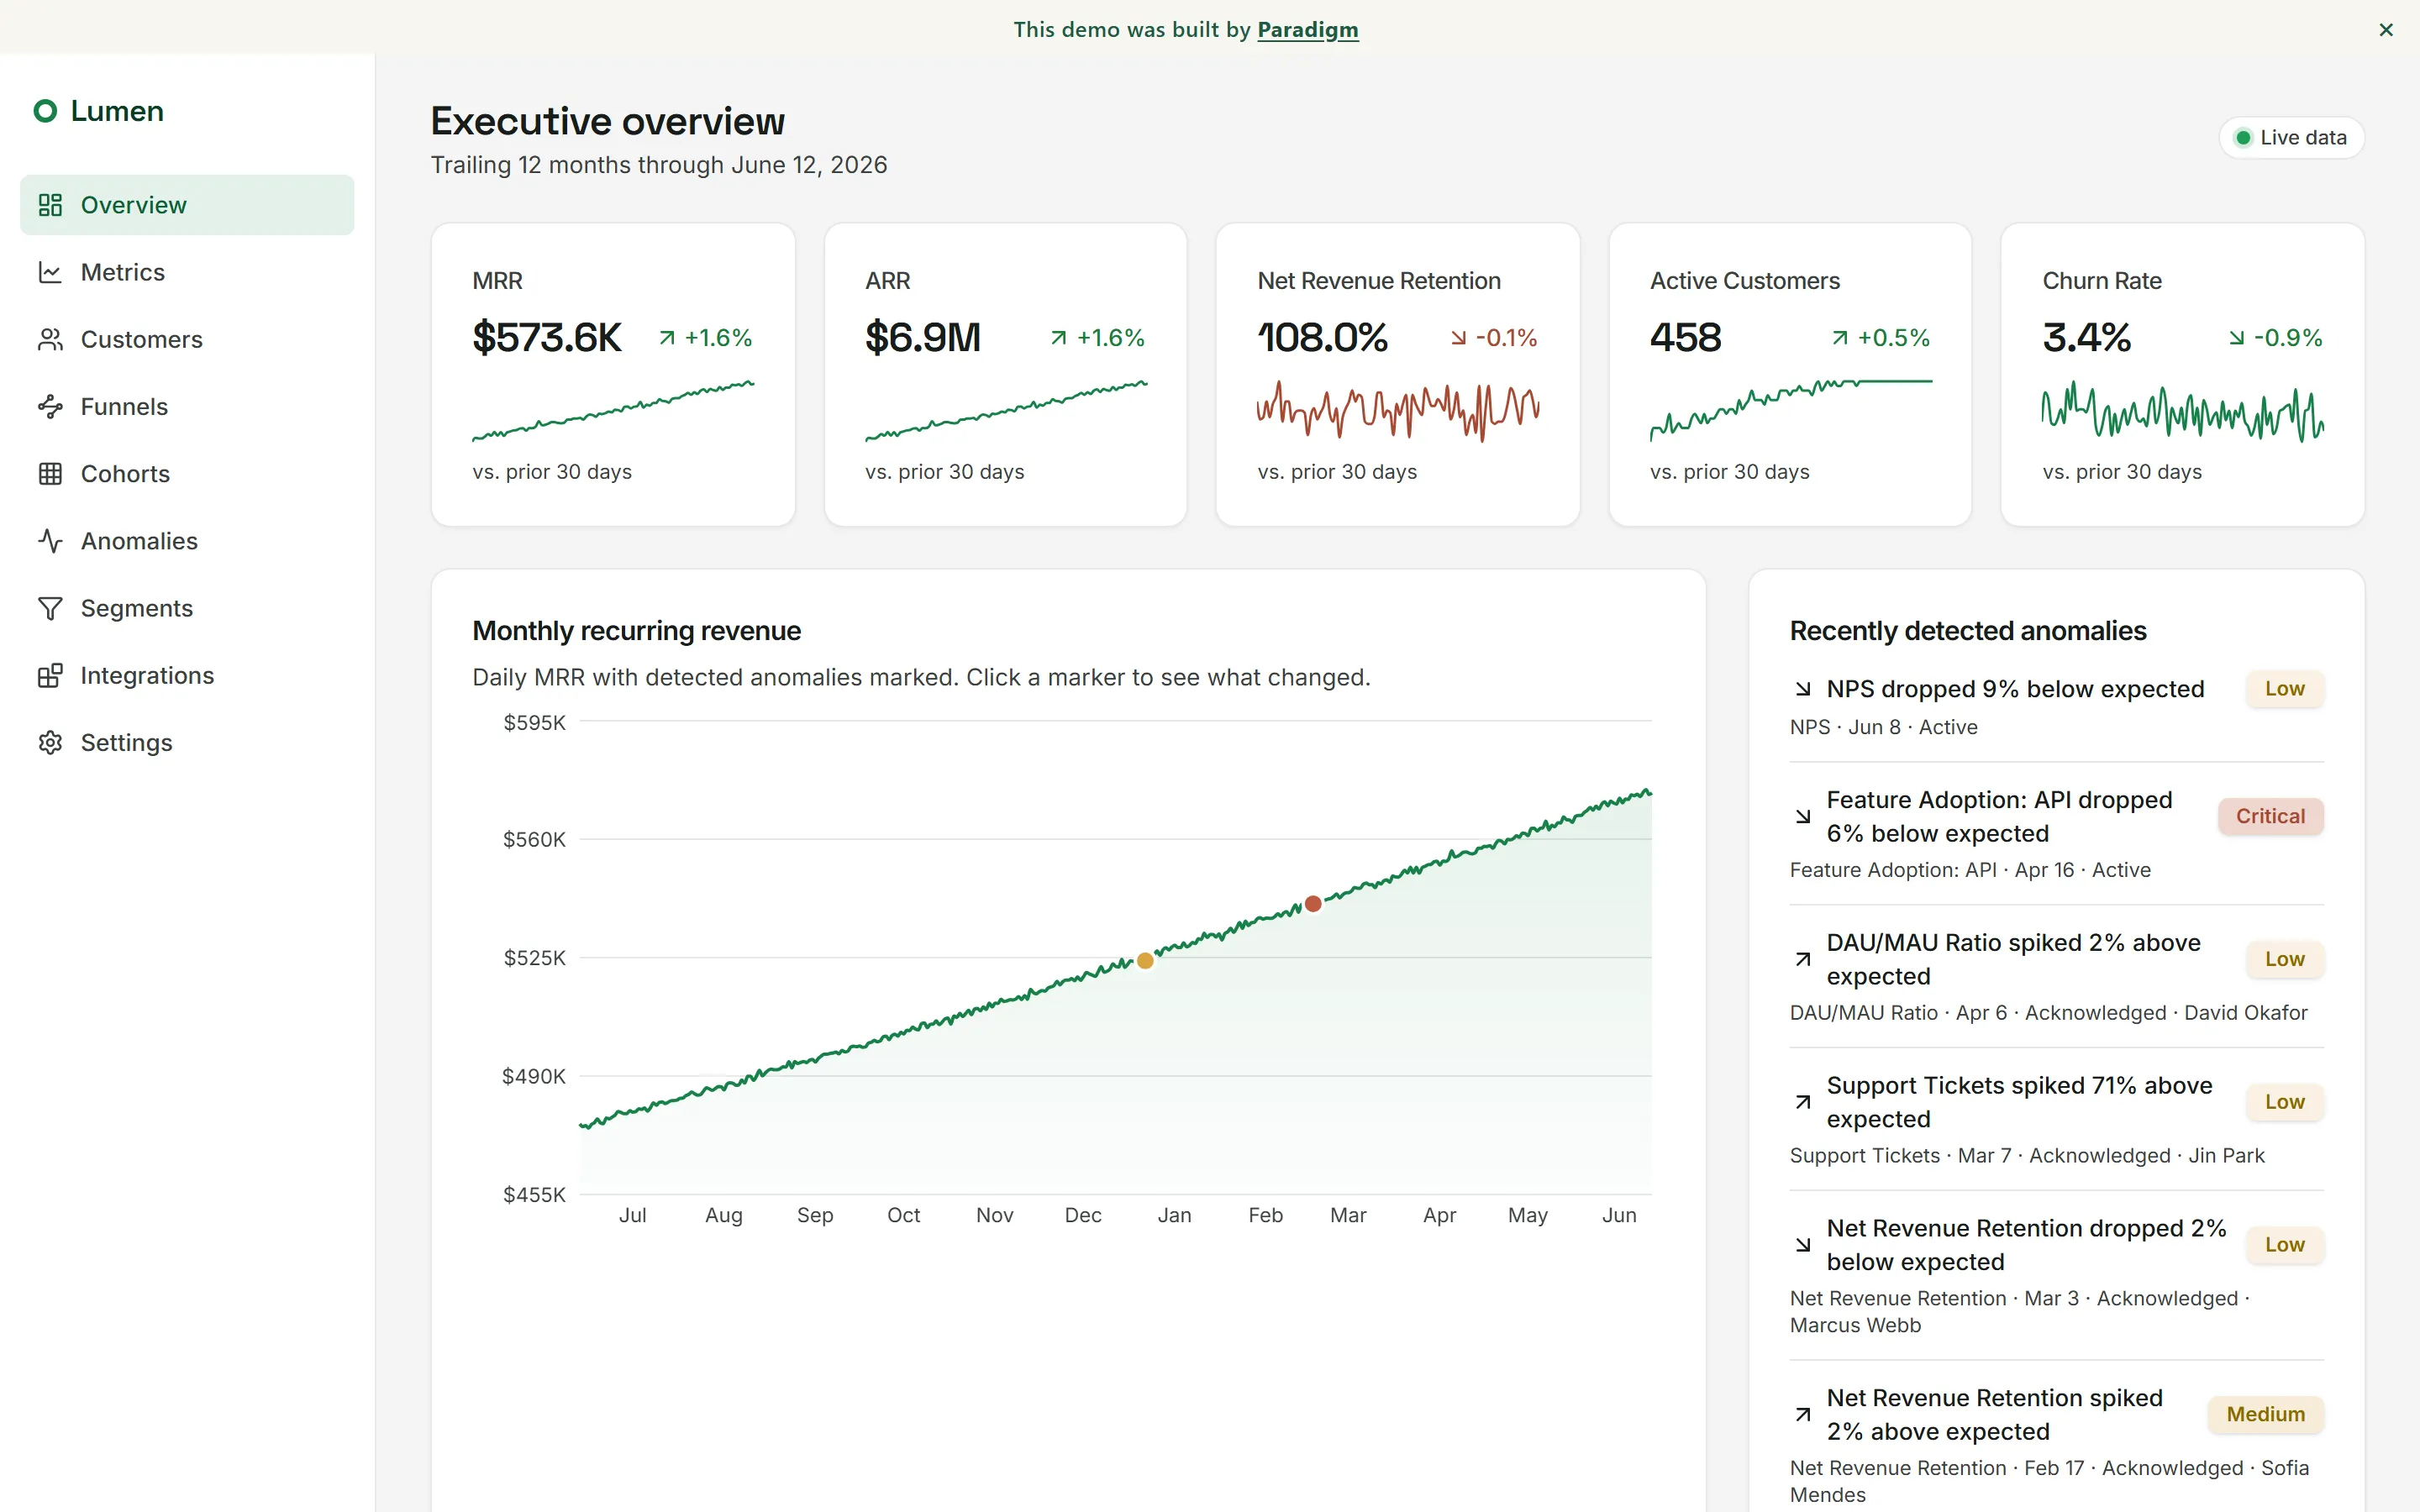The image size is (2420, 1512).
Task: Click the Net Revenue Retention sparkline
Action: click(x=1398, y=410)
